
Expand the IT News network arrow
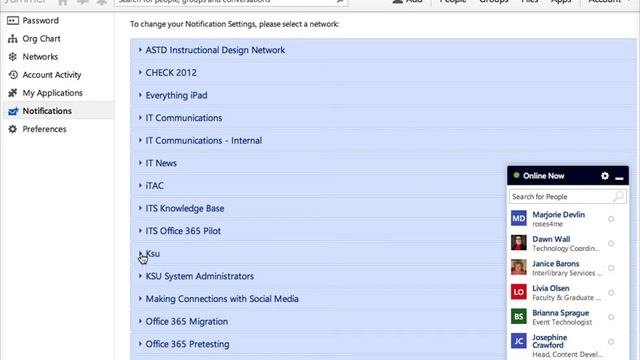pos(140,163)
